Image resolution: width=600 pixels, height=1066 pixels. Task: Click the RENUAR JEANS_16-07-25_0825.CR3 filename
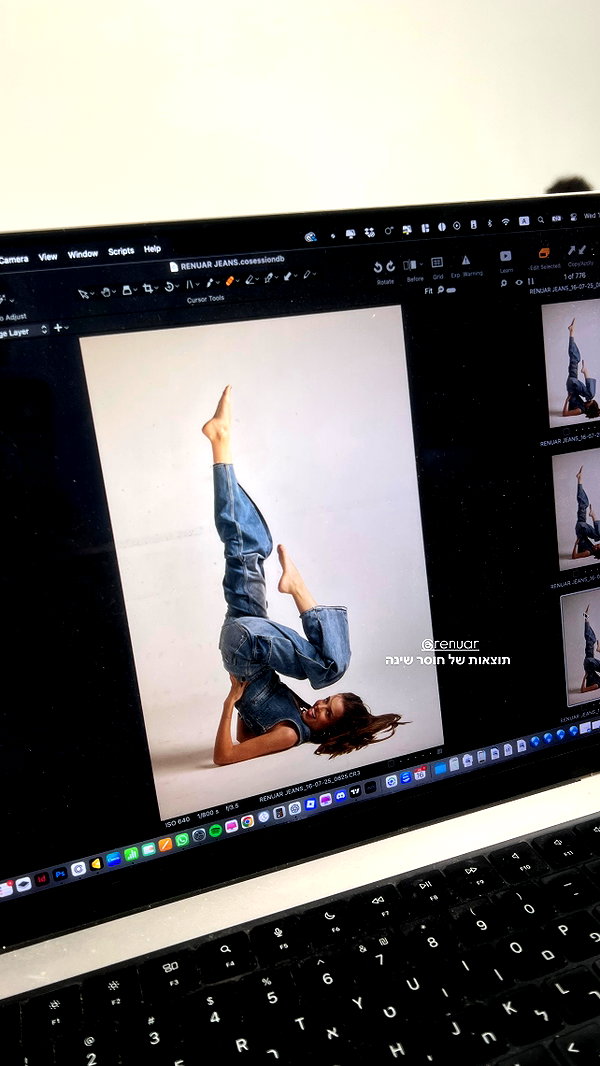click(310, 787)
